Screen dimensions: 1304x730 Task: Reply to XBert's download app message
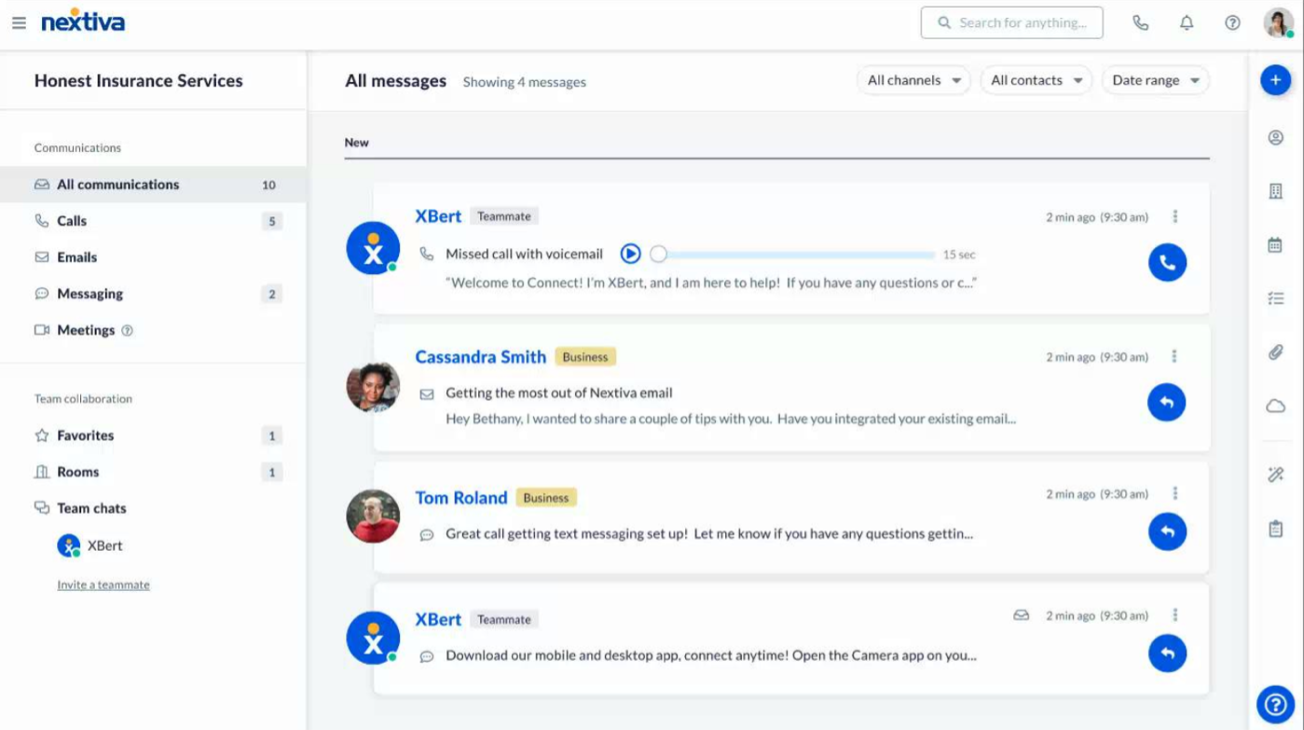pos(1167,654)
